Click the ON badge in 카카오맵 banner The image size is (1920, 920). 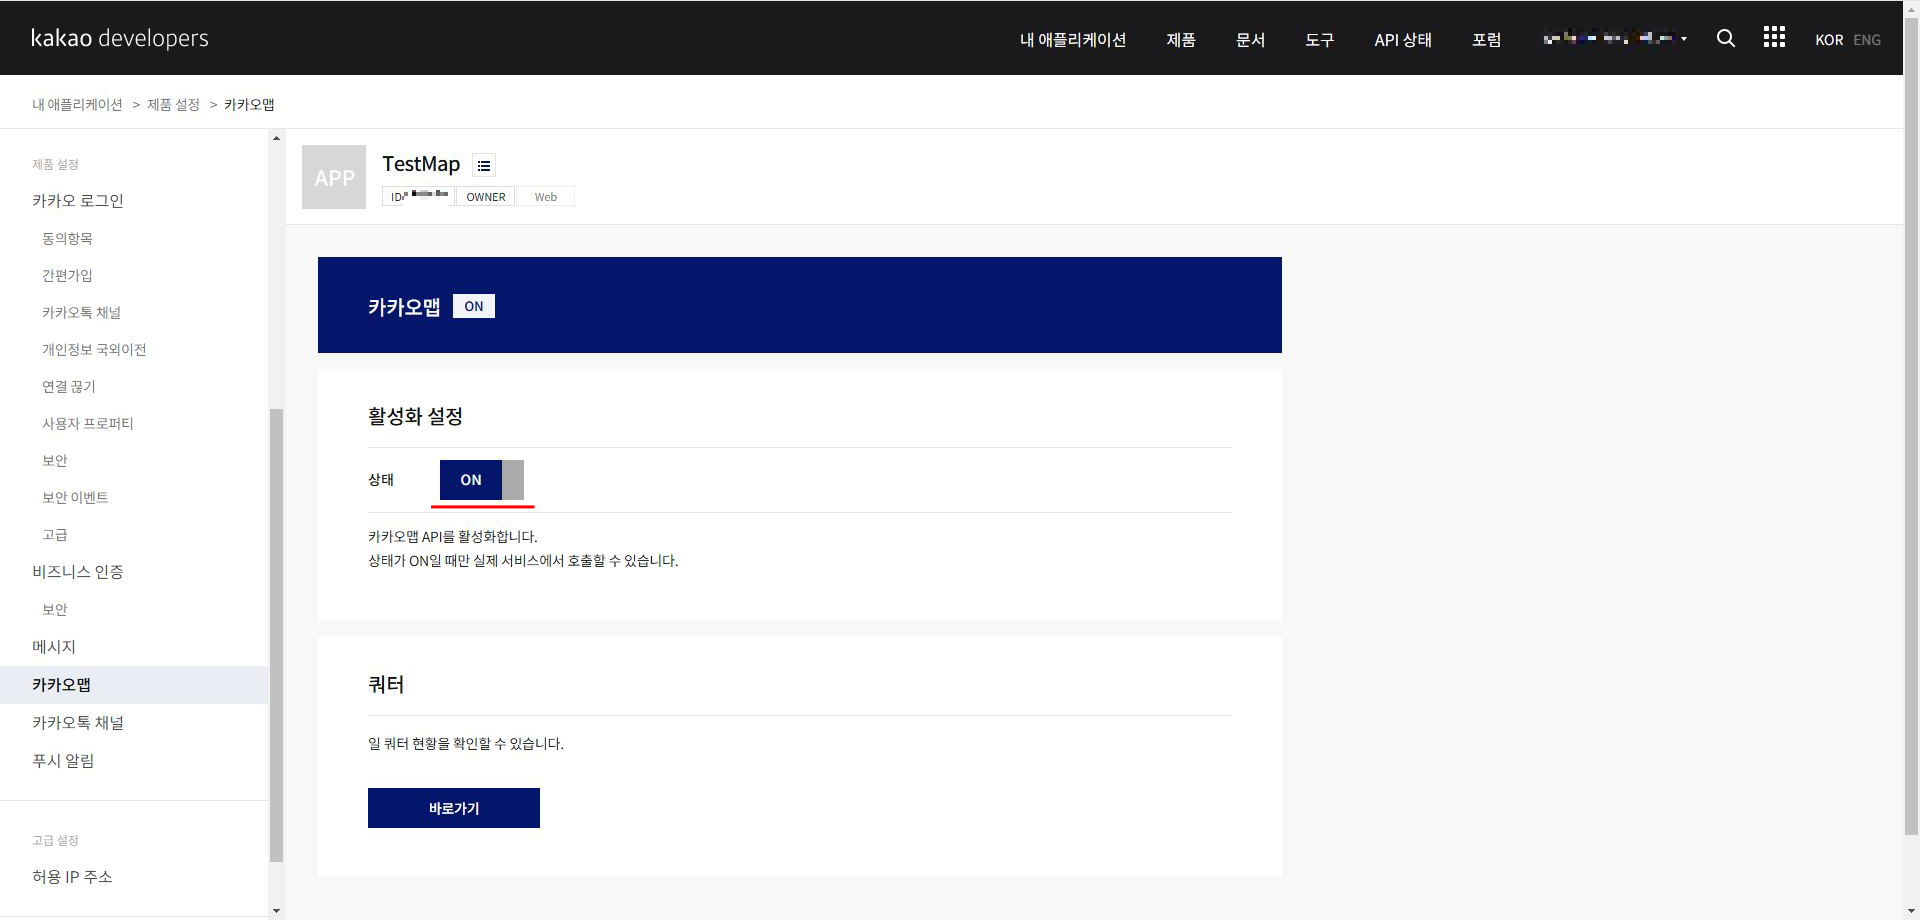click(x=474, y=306)
